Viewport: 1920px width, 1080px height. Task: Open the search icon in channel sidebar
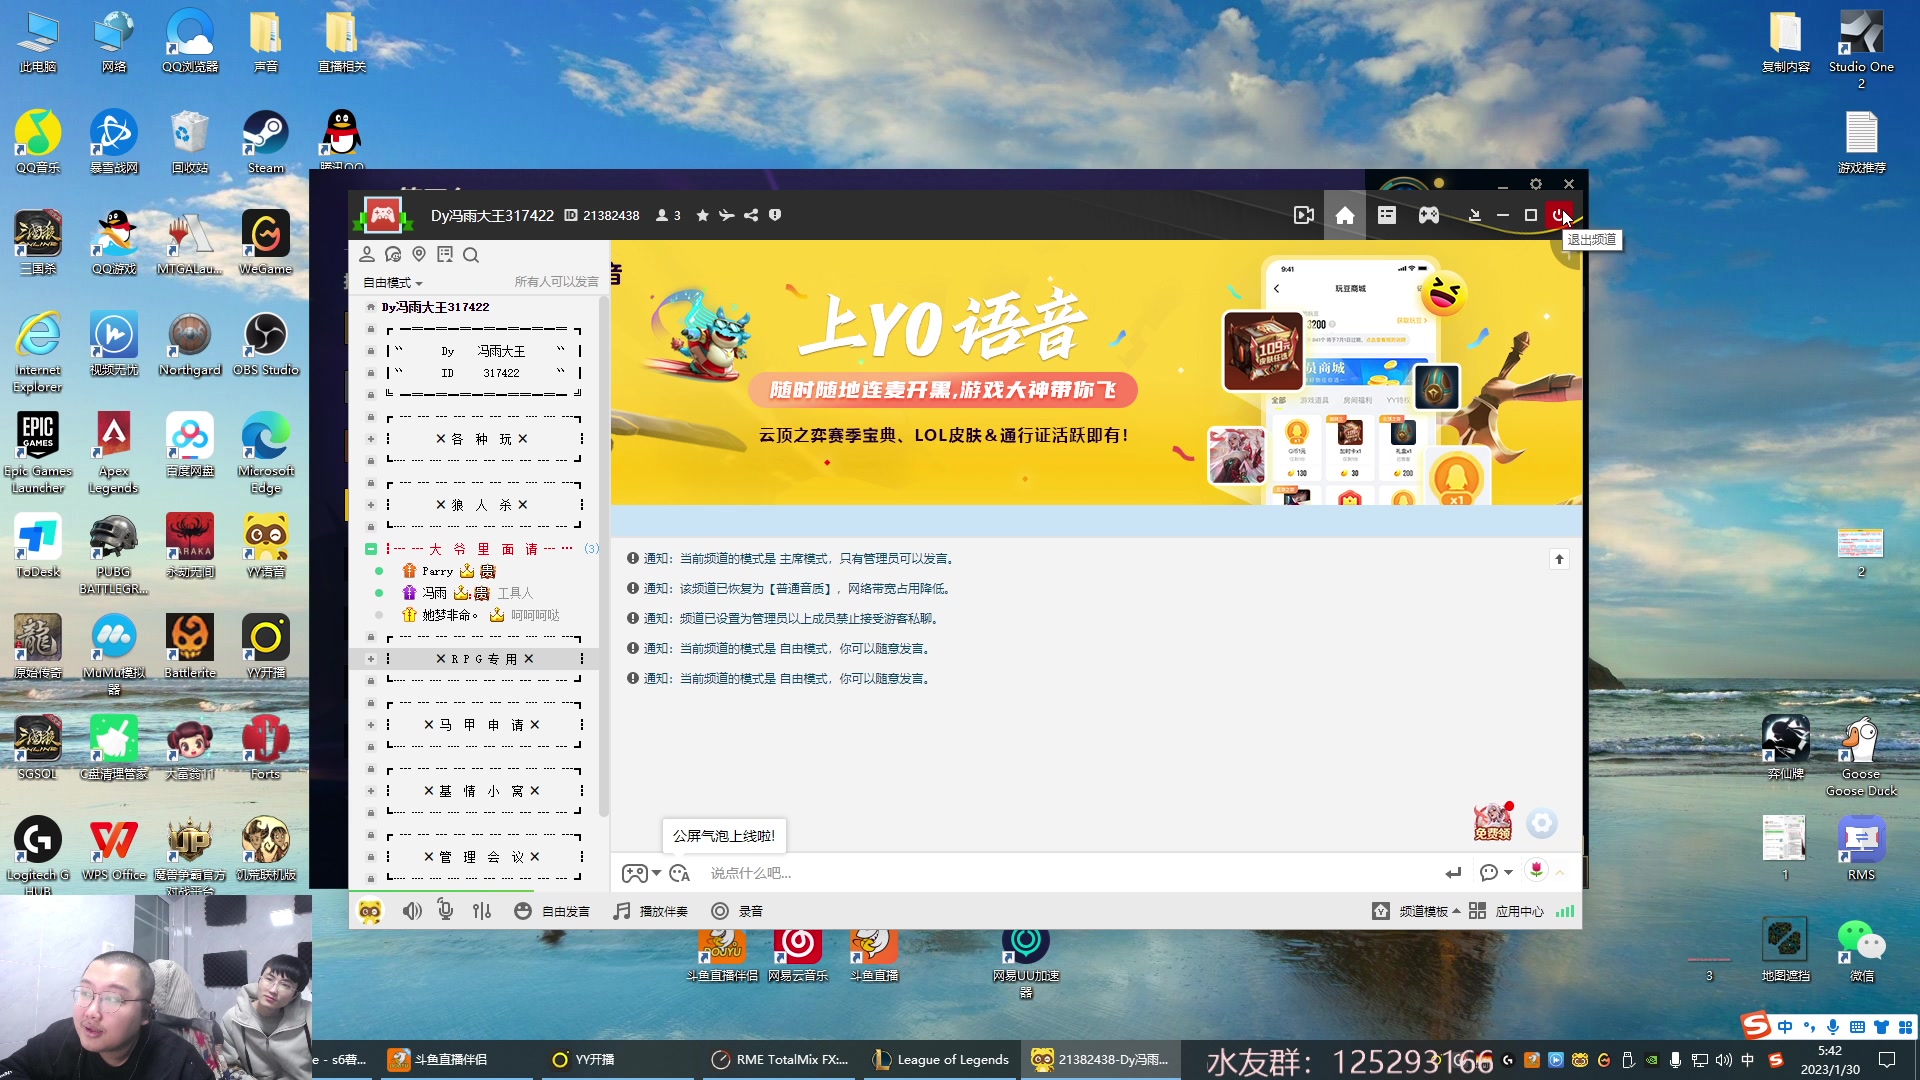tap(471, 255)
